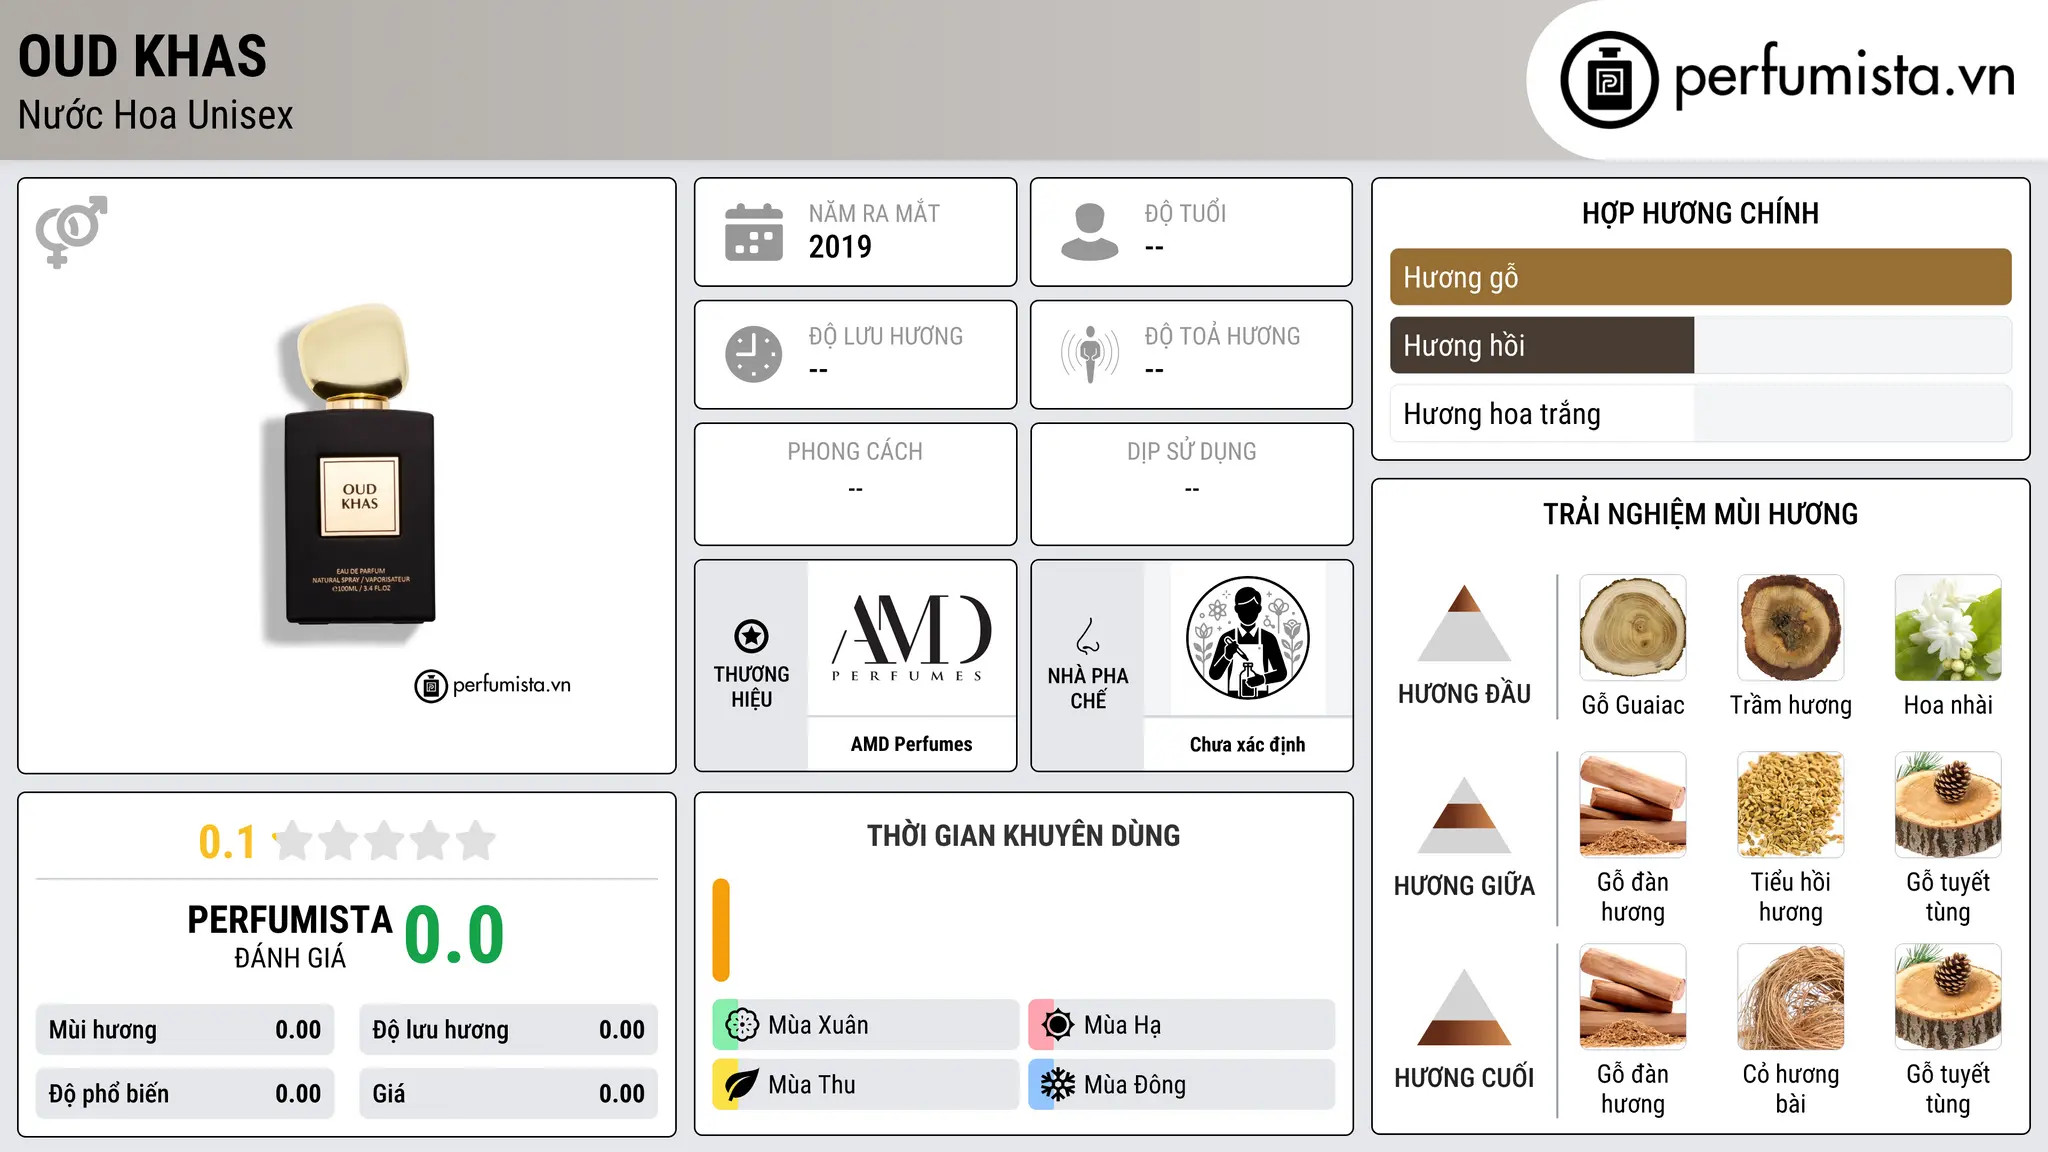Open the Gỗ Guaiac note image
2048x1152 pixels.
click(1633, 628)
